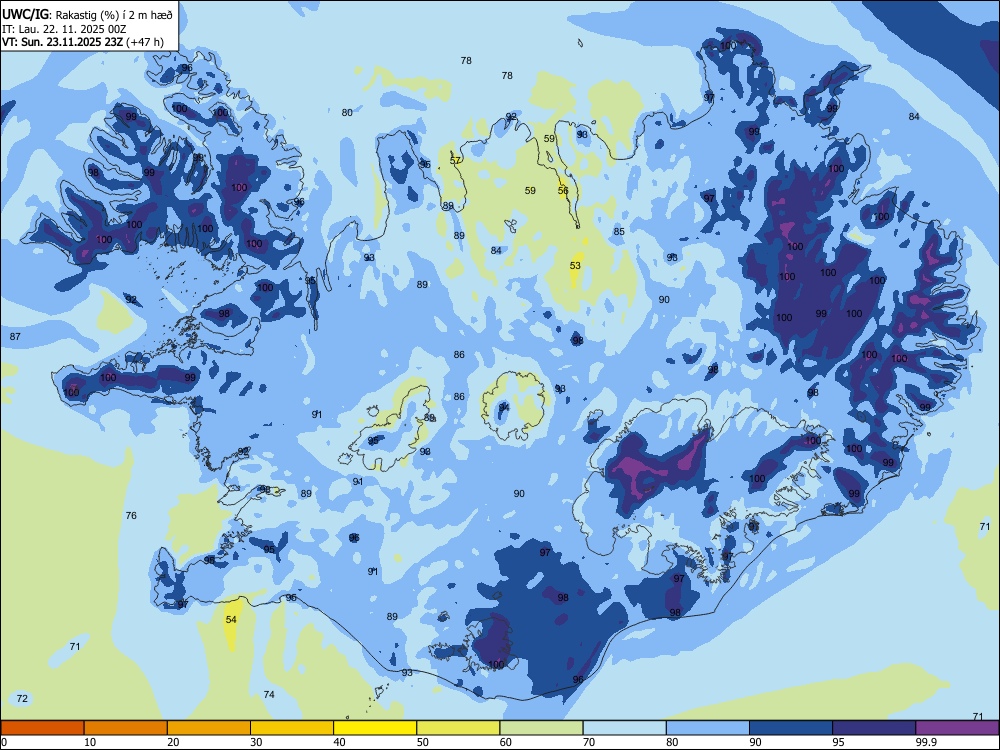Click the '99.9' legend scale label
This screenshot has height=750, width=1000.
tap(925, 742)
